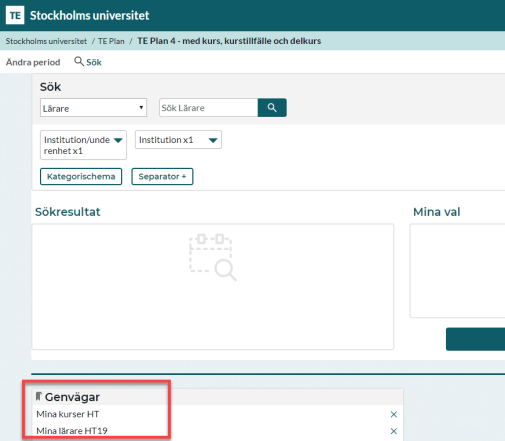Click the Mina val heading
This screenshot has height=441, width=505.
(437, 212)
